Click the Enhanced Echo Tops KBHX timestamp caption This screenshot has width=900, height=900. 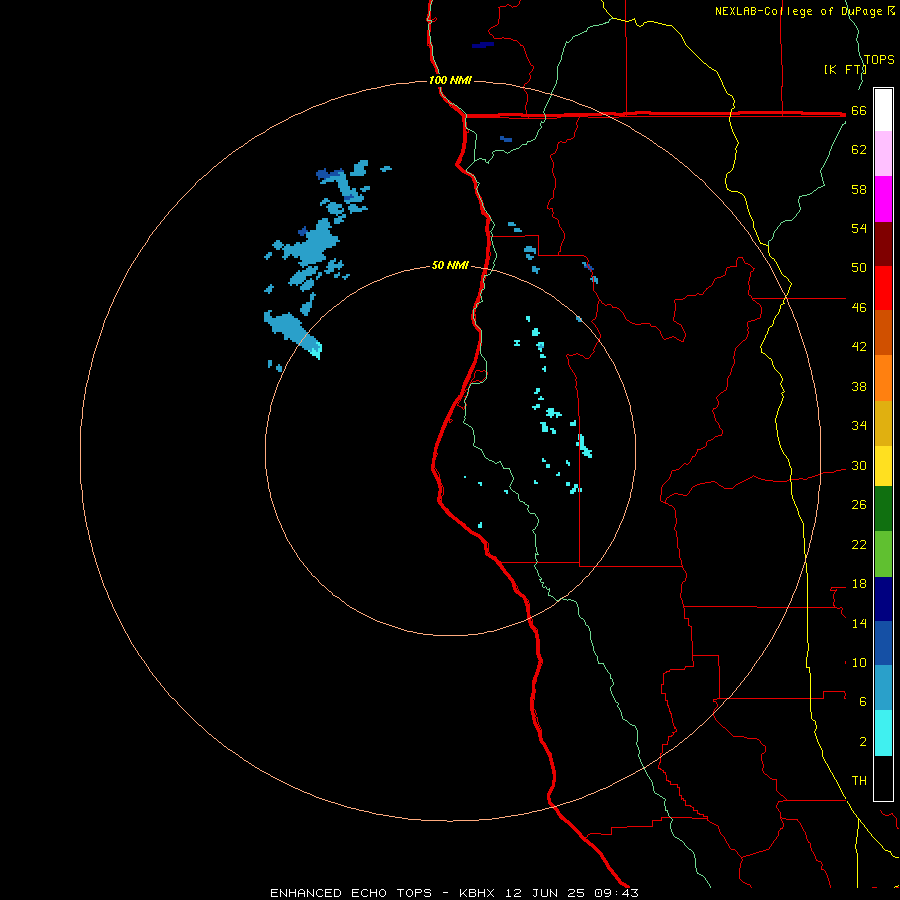point(454,893)
